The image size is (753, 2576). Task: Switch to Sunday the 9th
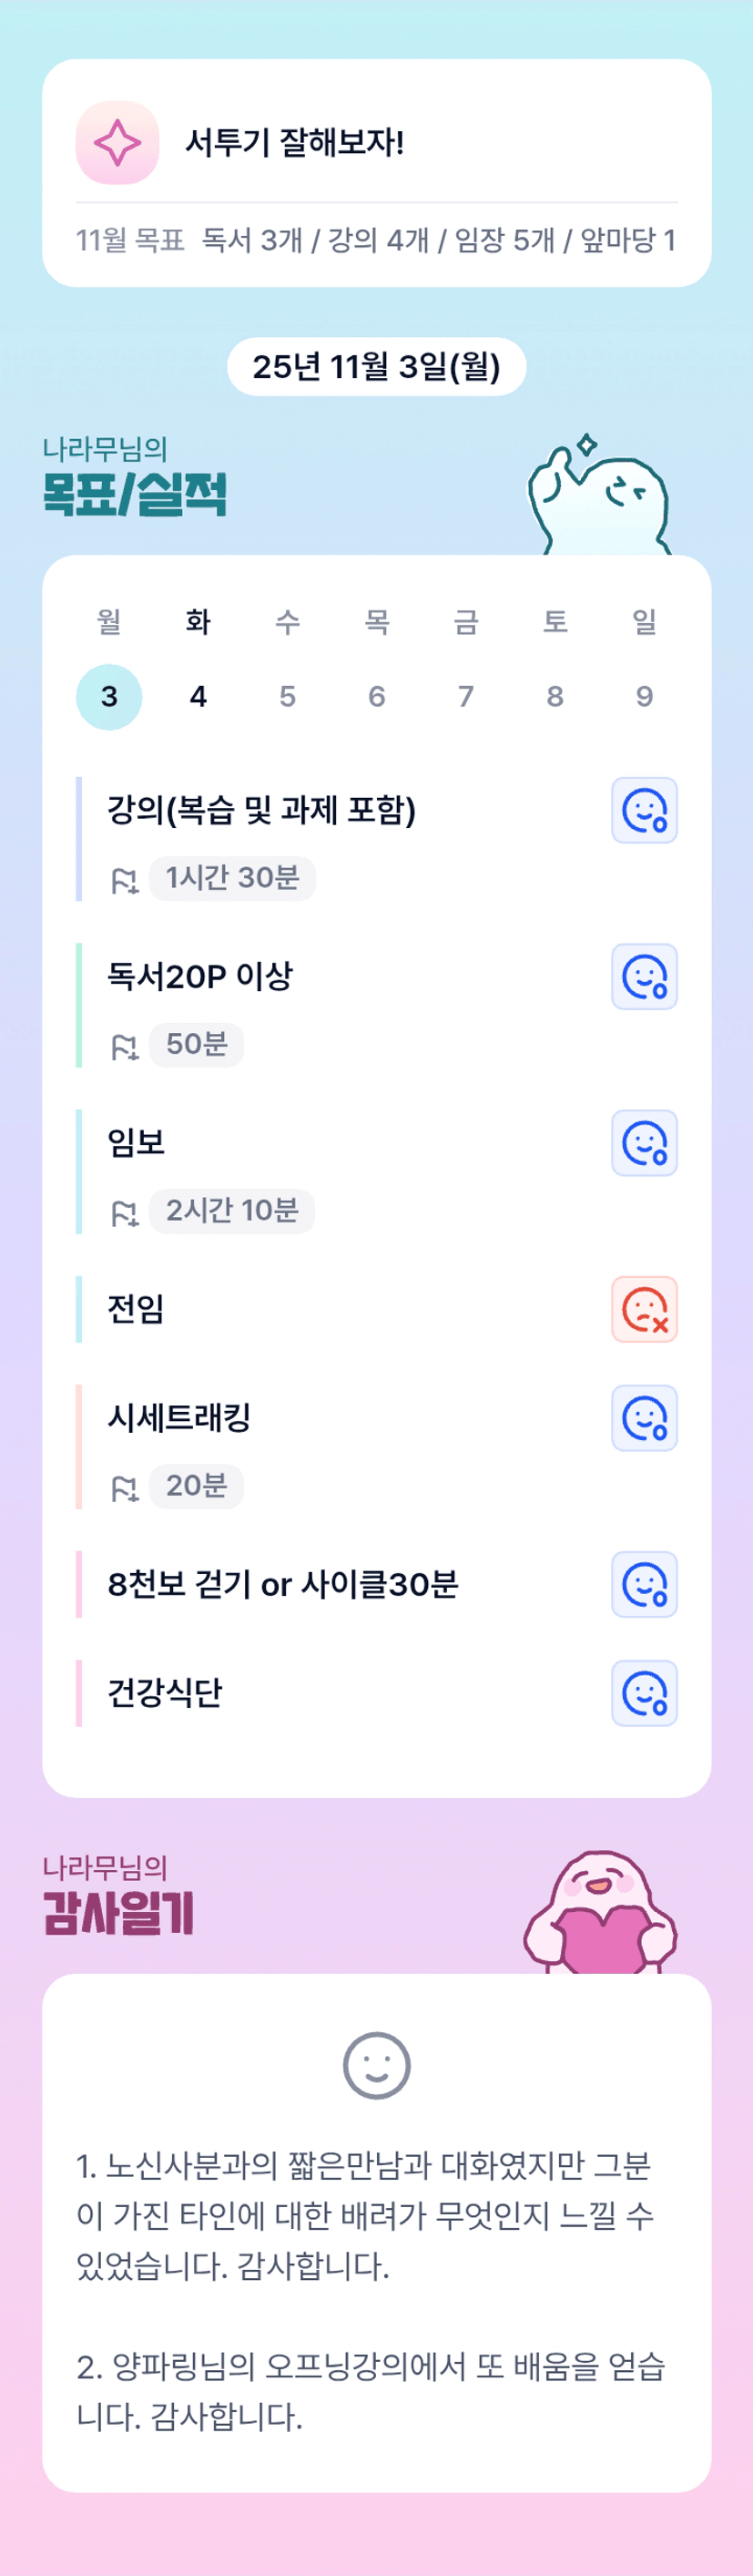pos(644,696)
